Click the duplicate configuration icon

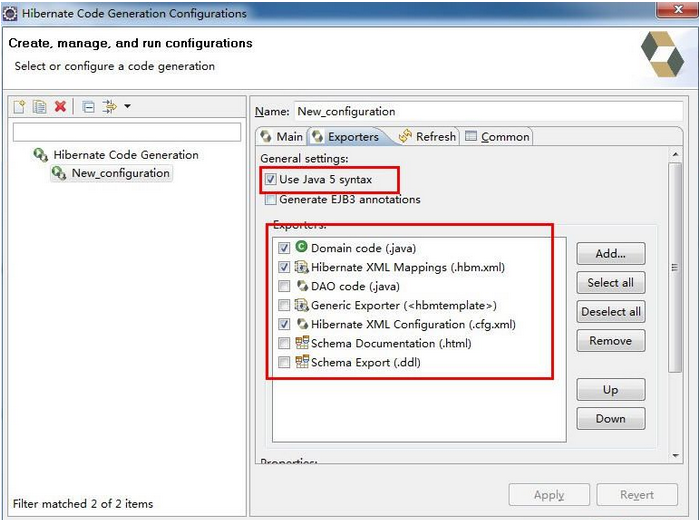[39, 107]
